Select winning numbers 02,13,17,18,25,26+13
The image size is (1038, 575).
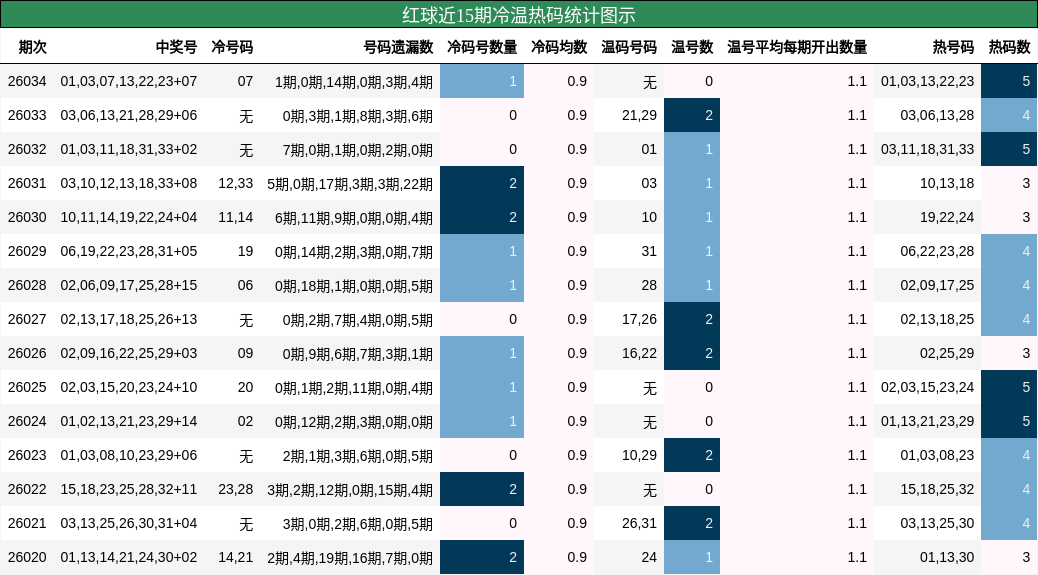click(x=128, y=320)
